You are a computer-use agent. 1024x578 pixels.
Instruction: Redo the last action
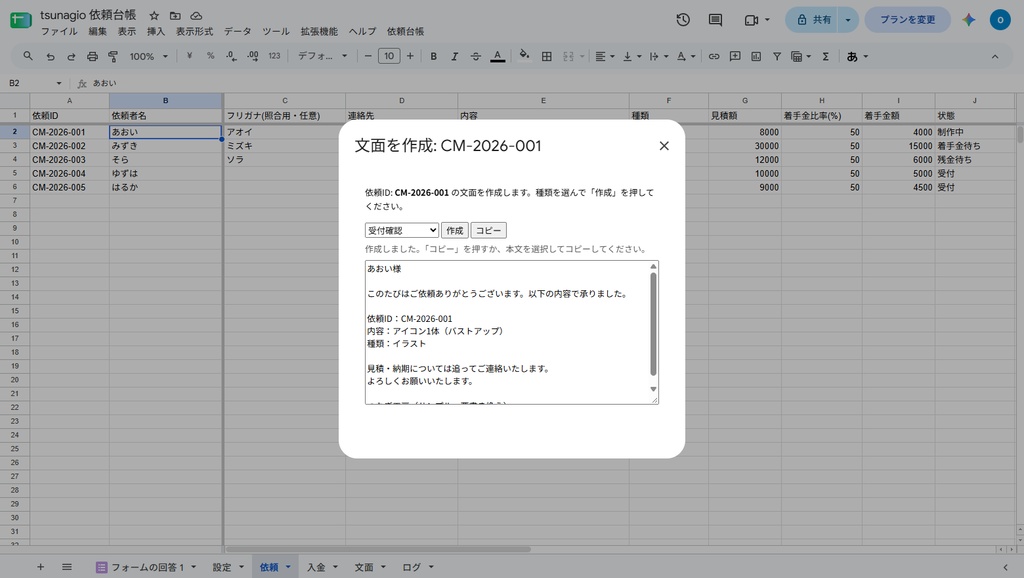pyautogui.click(x=71, y=57)
